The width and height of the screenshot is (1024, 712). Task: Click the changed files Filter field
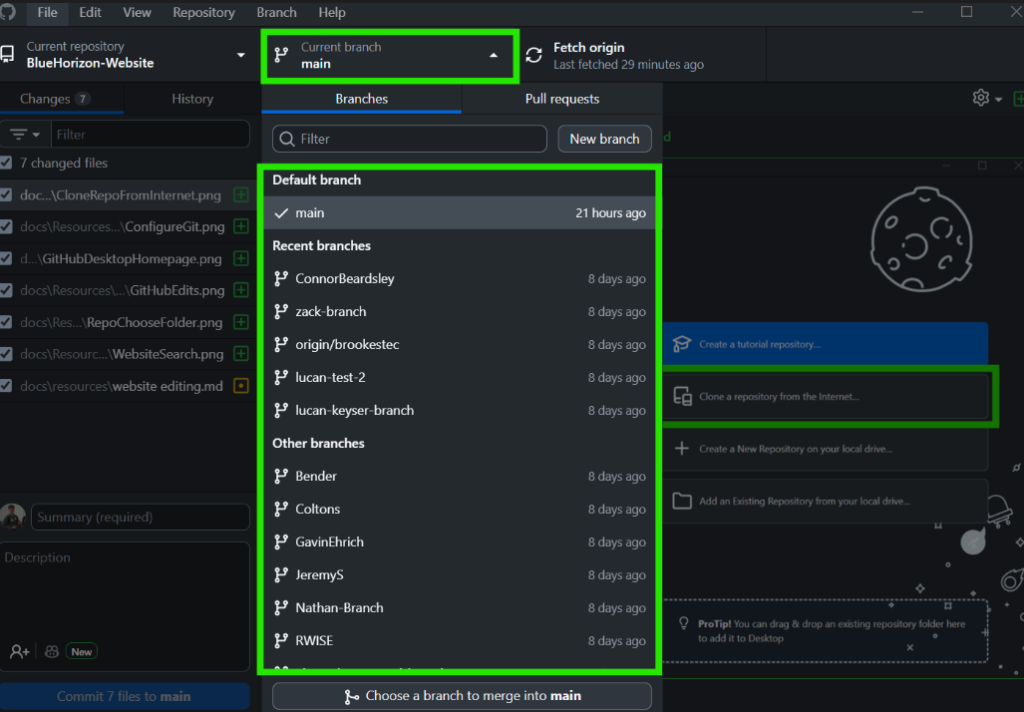[x=150, y=135]
